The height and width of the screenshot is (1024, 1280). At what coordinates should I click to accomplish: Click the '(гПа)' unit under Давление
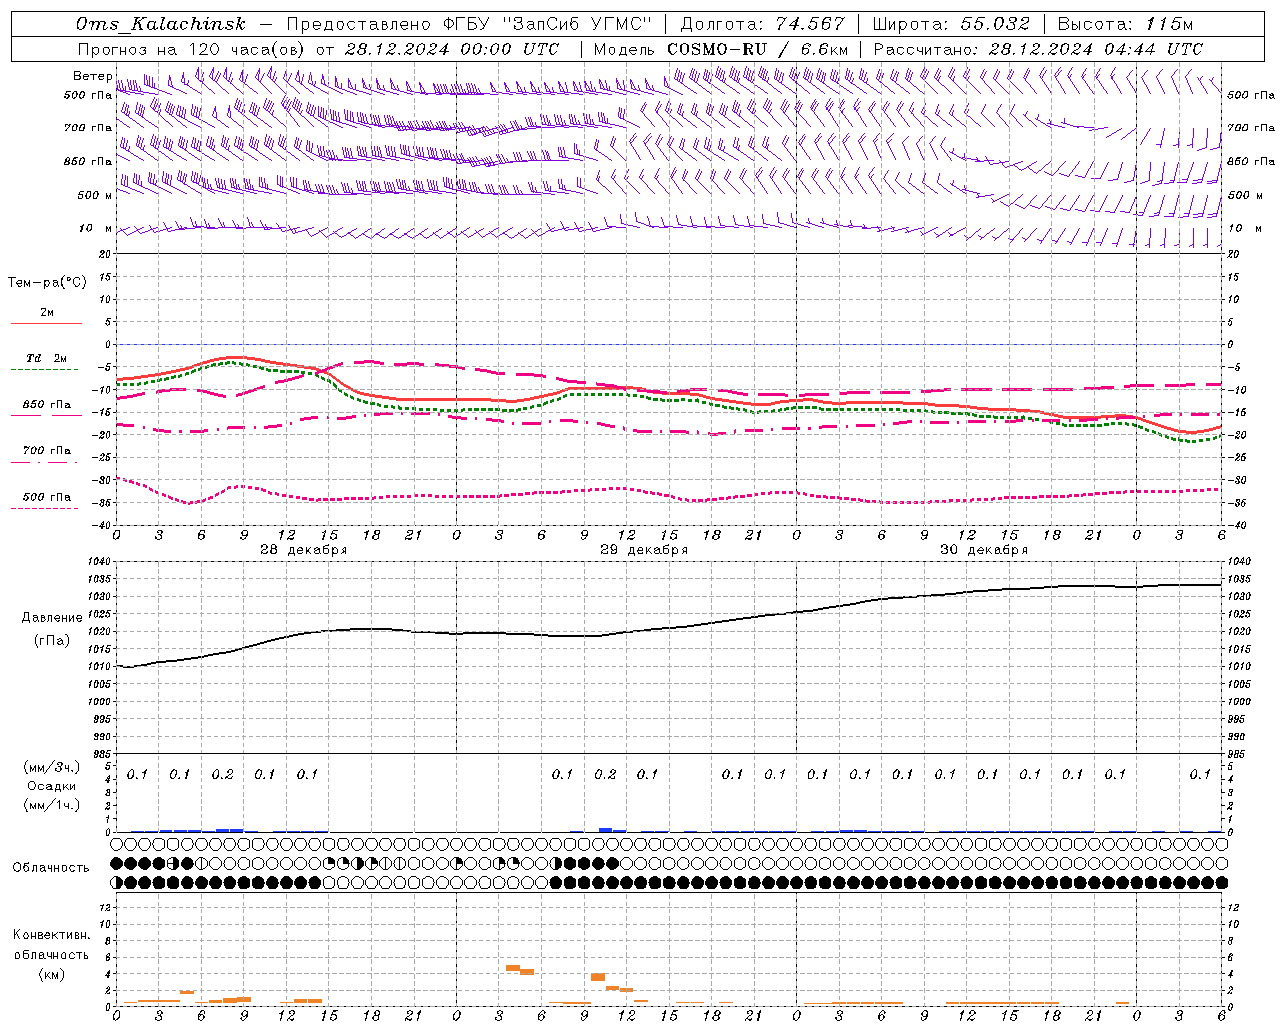(52, 641)
